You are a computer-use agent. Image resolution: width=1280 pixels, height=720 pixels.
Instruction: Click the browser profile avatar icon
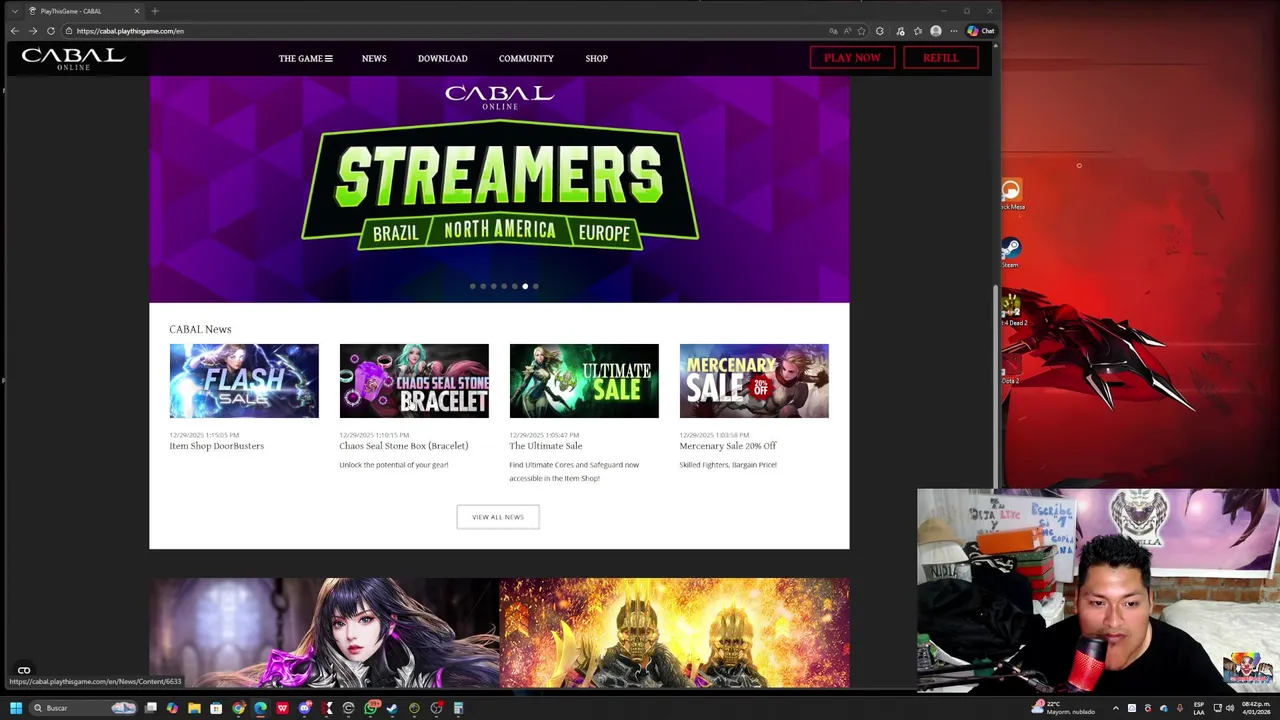click(x=936, y=31)
